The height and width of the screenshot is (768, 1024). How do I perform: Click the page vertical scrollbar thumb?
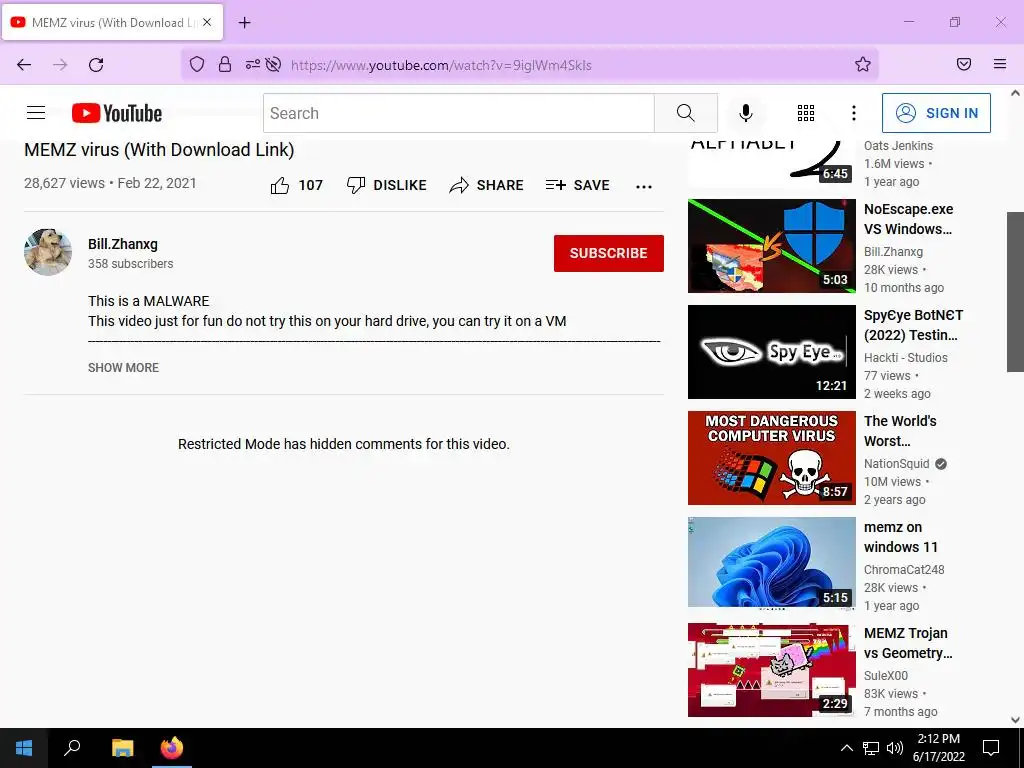tap(1015, 291)
